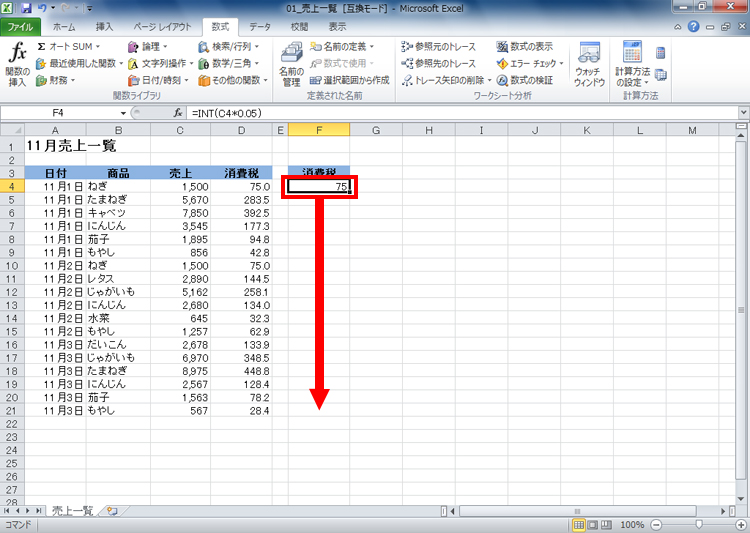Click the zoom slider handle
This screenshot has height=533, width=750.
click(699, 525)
